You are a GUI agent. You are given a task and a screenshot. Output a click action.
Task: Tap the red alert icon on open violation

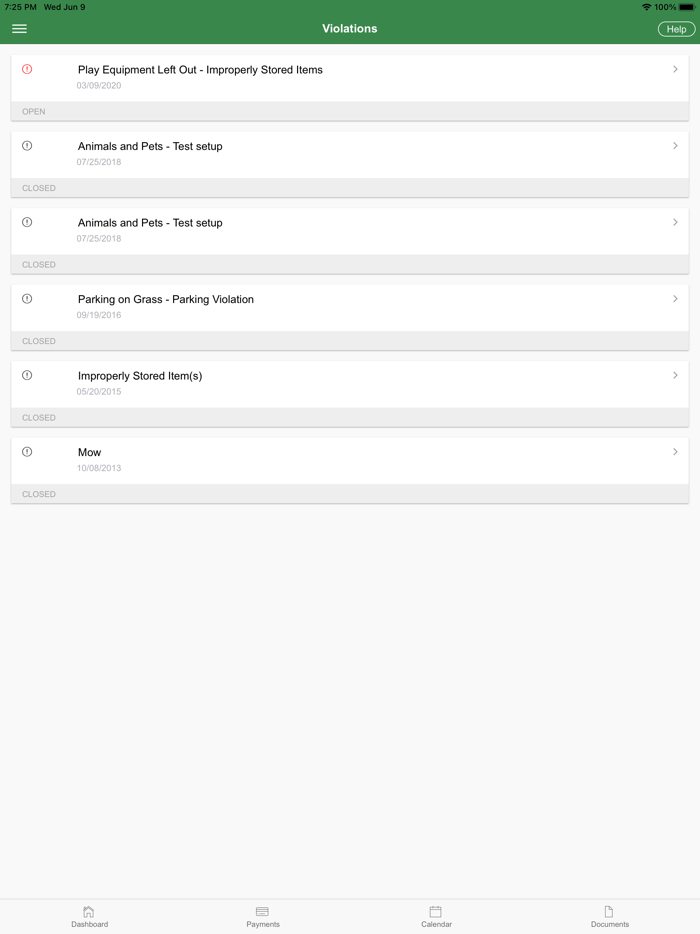[x=27, y=69]
